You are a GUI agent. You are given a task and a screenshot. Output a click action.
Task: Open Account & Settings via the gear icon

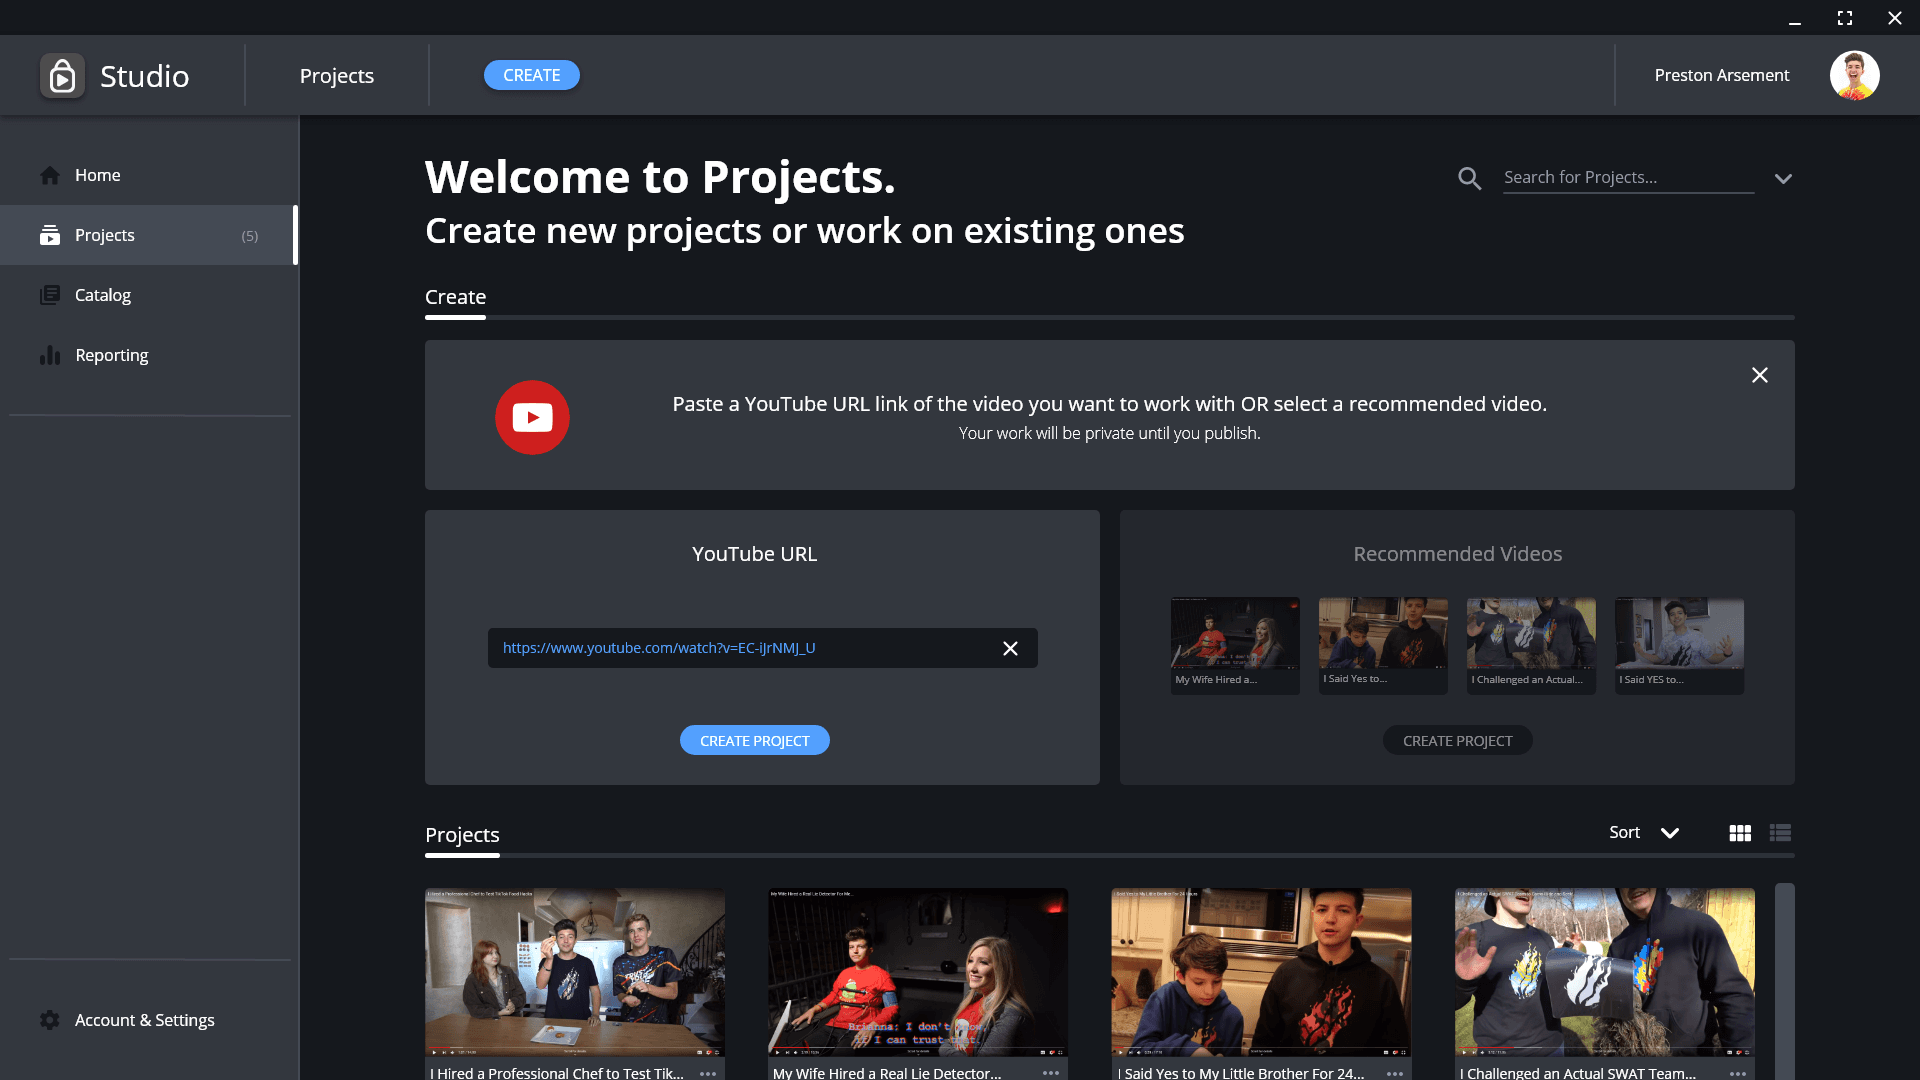(x=49, y=1020)
